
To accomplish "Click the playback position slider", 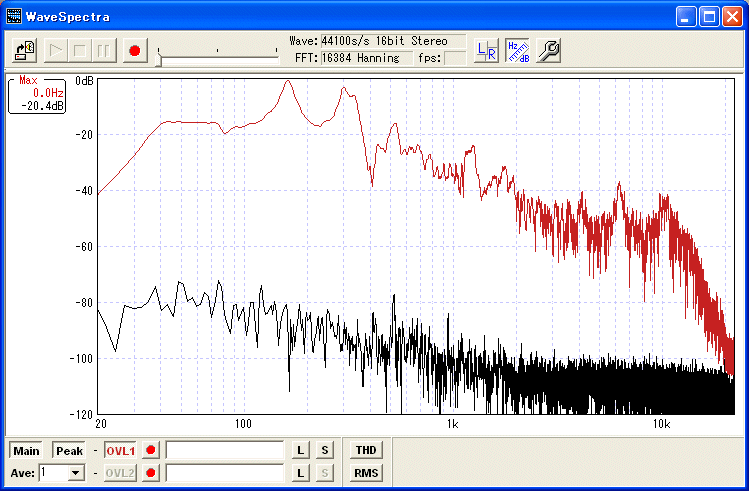I will tap(160, 60).
